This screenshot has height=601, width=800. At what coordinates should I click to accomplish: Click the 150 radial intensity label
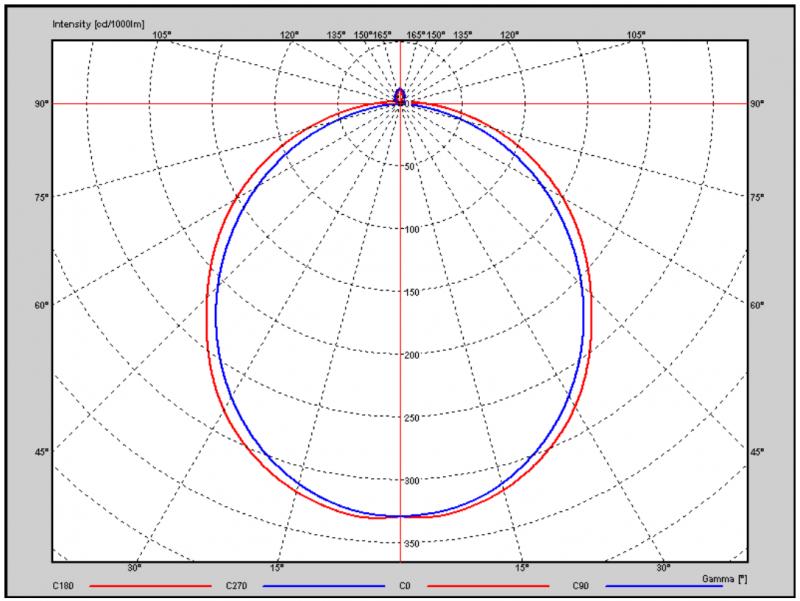point(411,292)
